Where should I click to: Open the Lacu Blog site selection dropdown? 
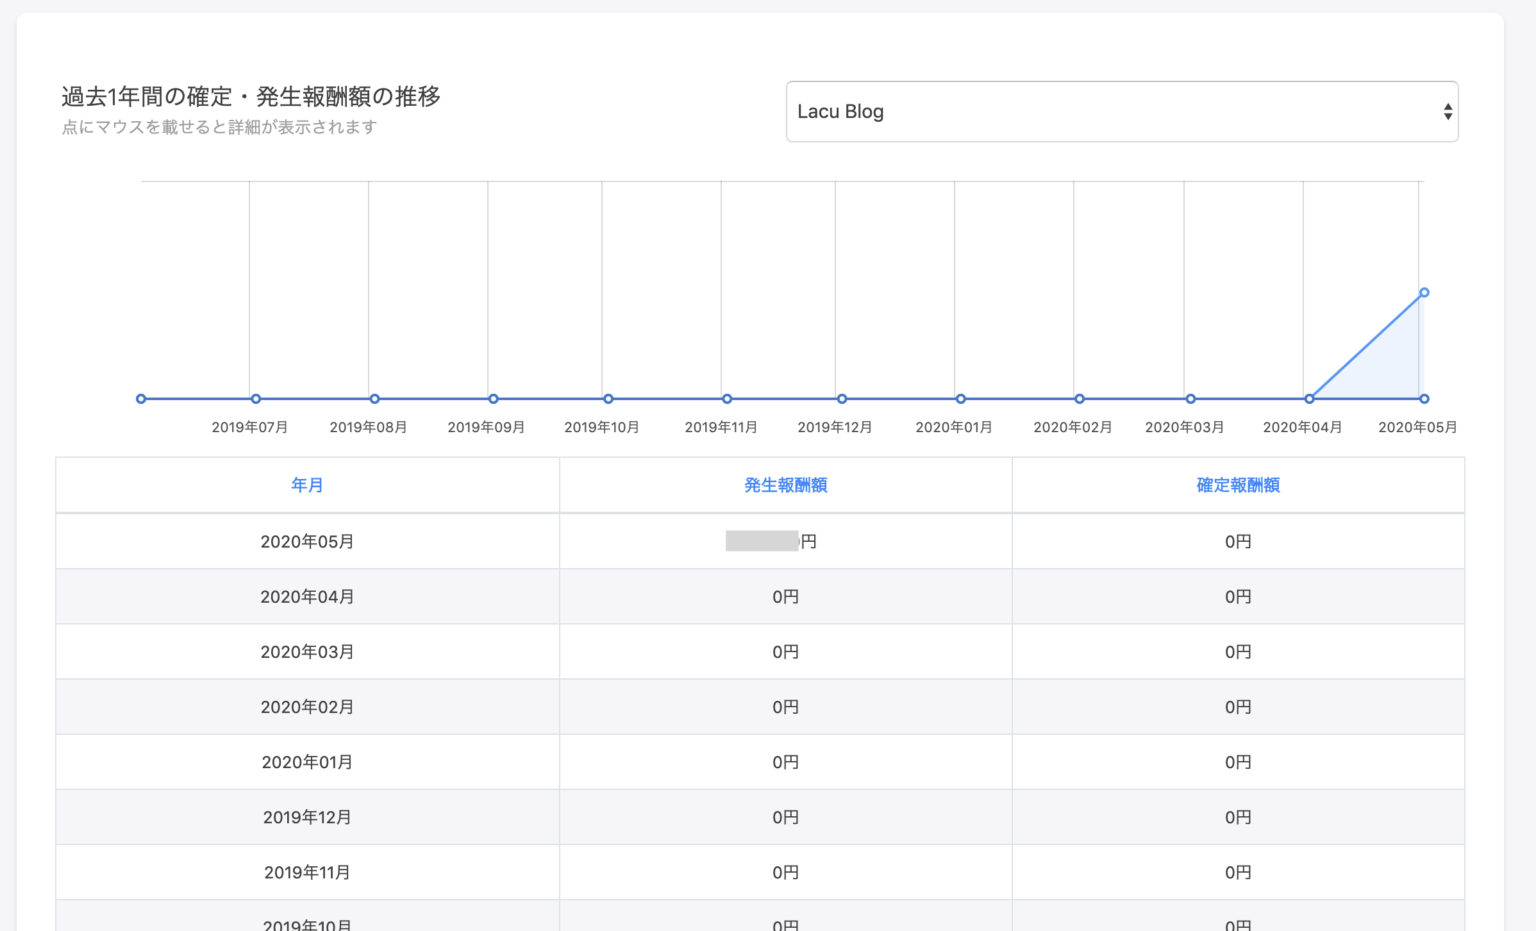pyautogui.click(x=1120, y=111)
